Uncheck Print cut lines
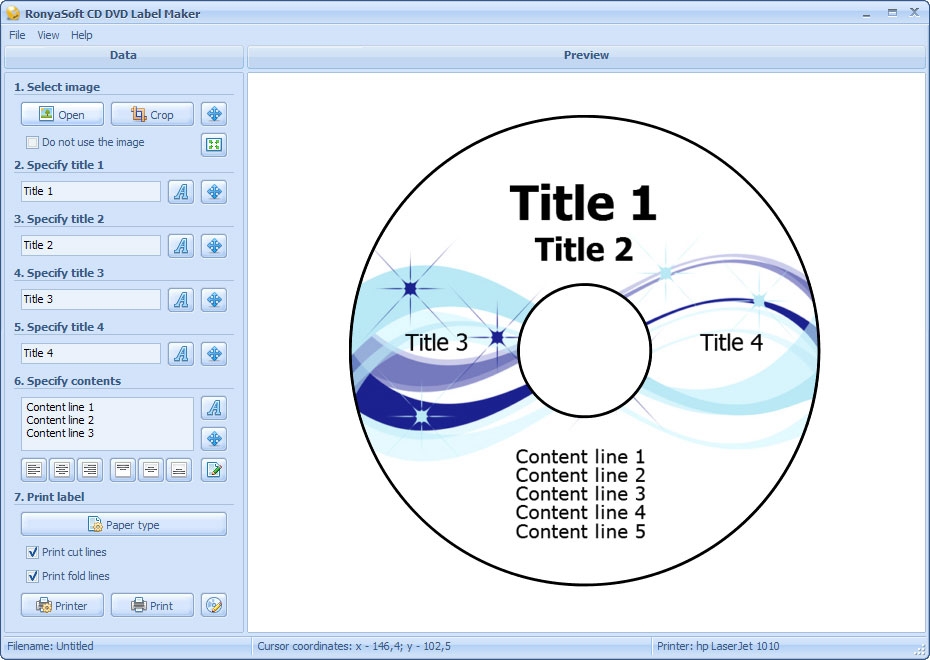This screenshot has height=660, width=930. pos(33,552)
